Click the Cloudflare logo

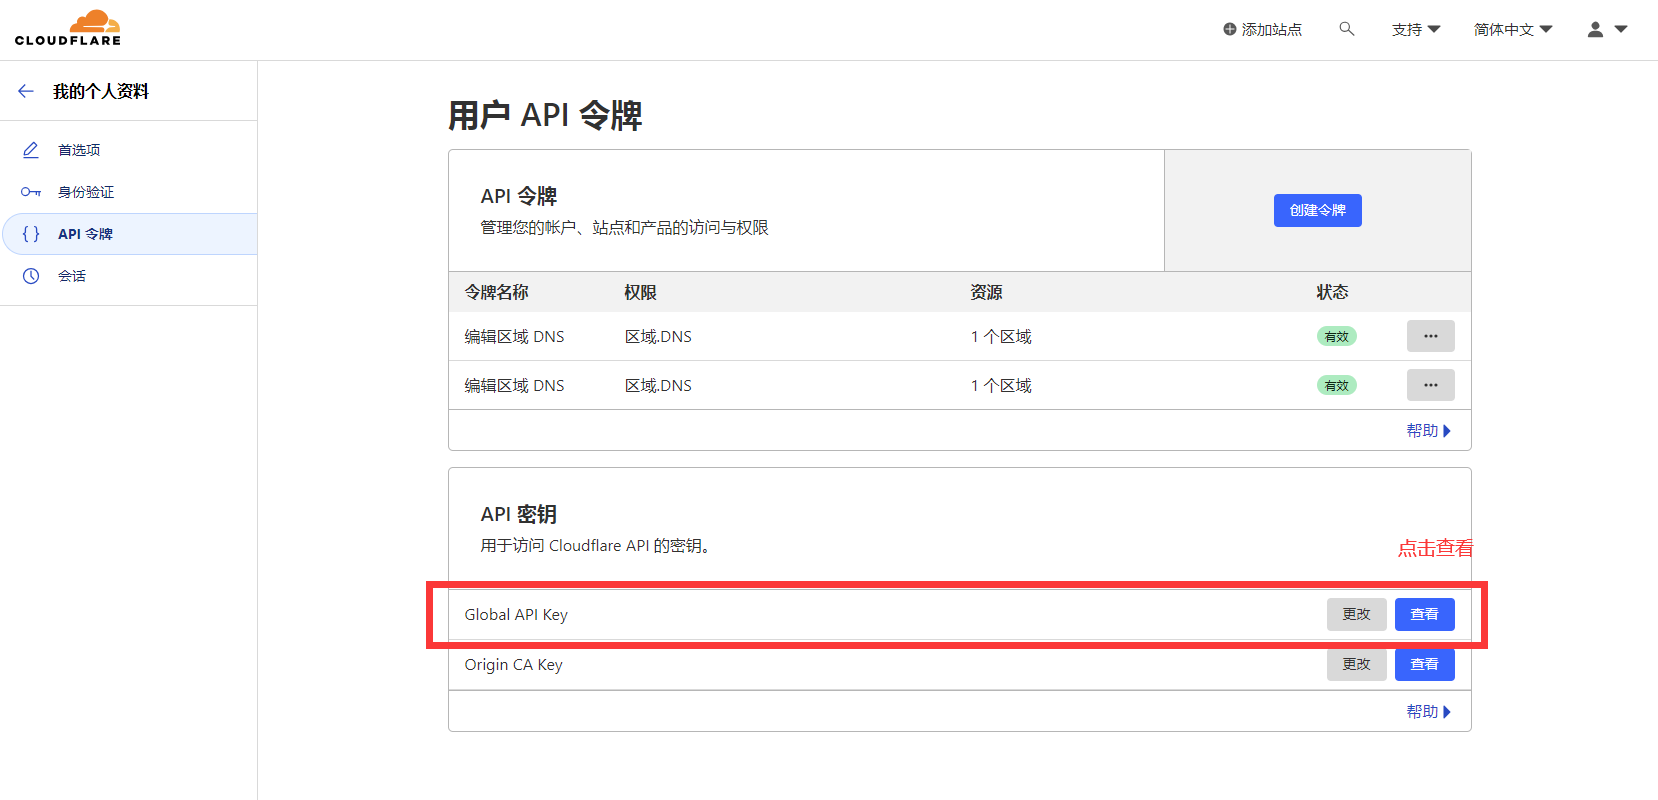click(x=68, y=28)
